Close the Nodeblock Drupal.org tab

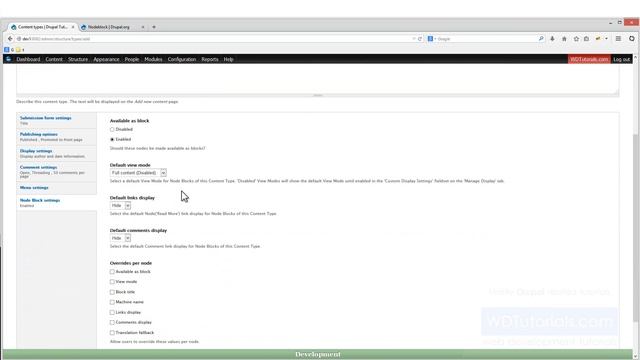pyautogui.click(x=143, y=27)
